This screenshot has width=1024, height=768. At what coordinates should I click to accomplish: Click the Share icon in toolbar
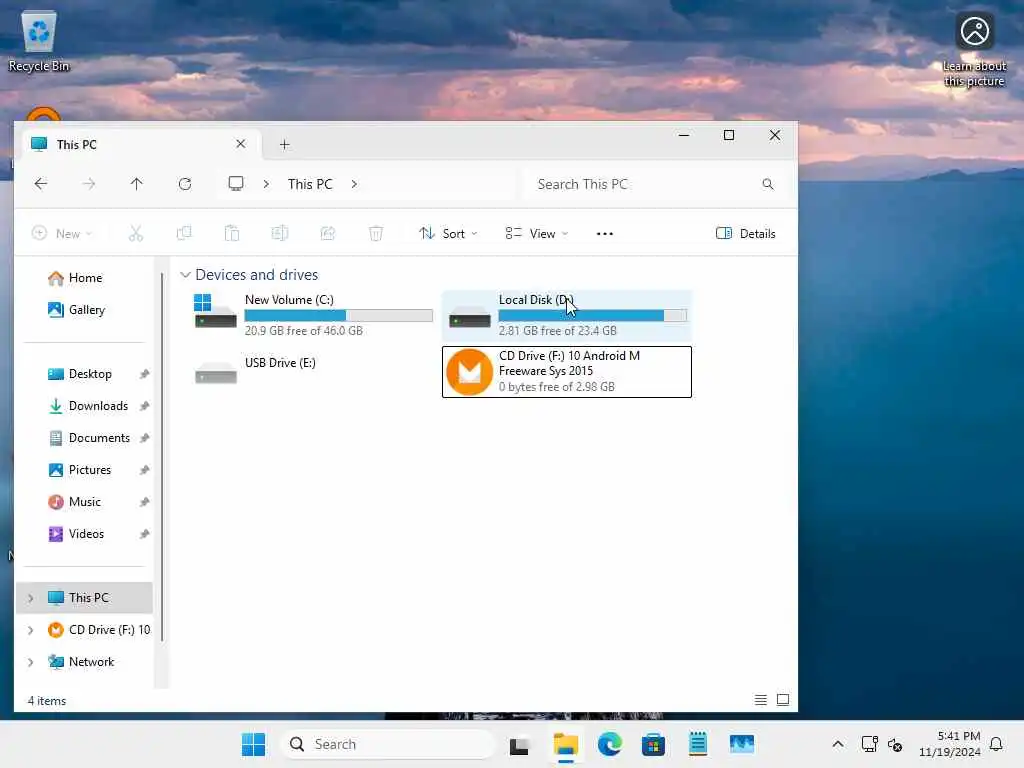click(x=328, y=233)
